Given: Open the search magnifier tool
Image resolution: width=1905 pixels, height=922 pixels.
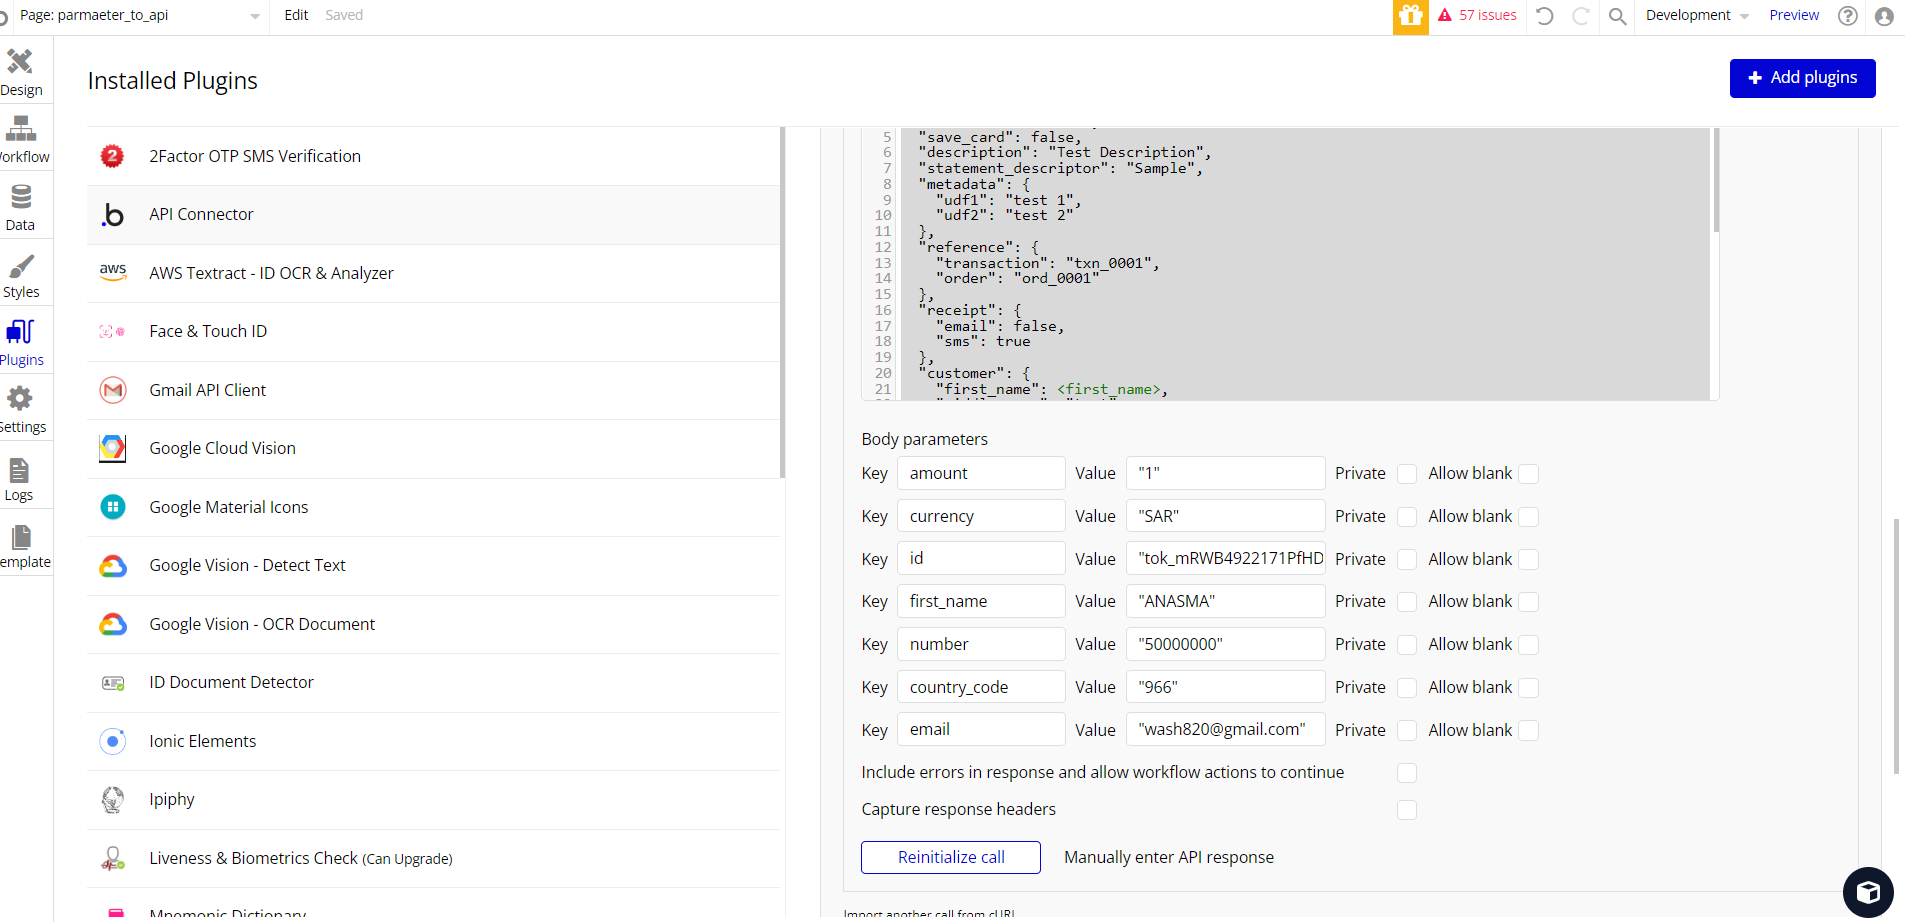Looking at the screenshot, I should pos(1617,16).
